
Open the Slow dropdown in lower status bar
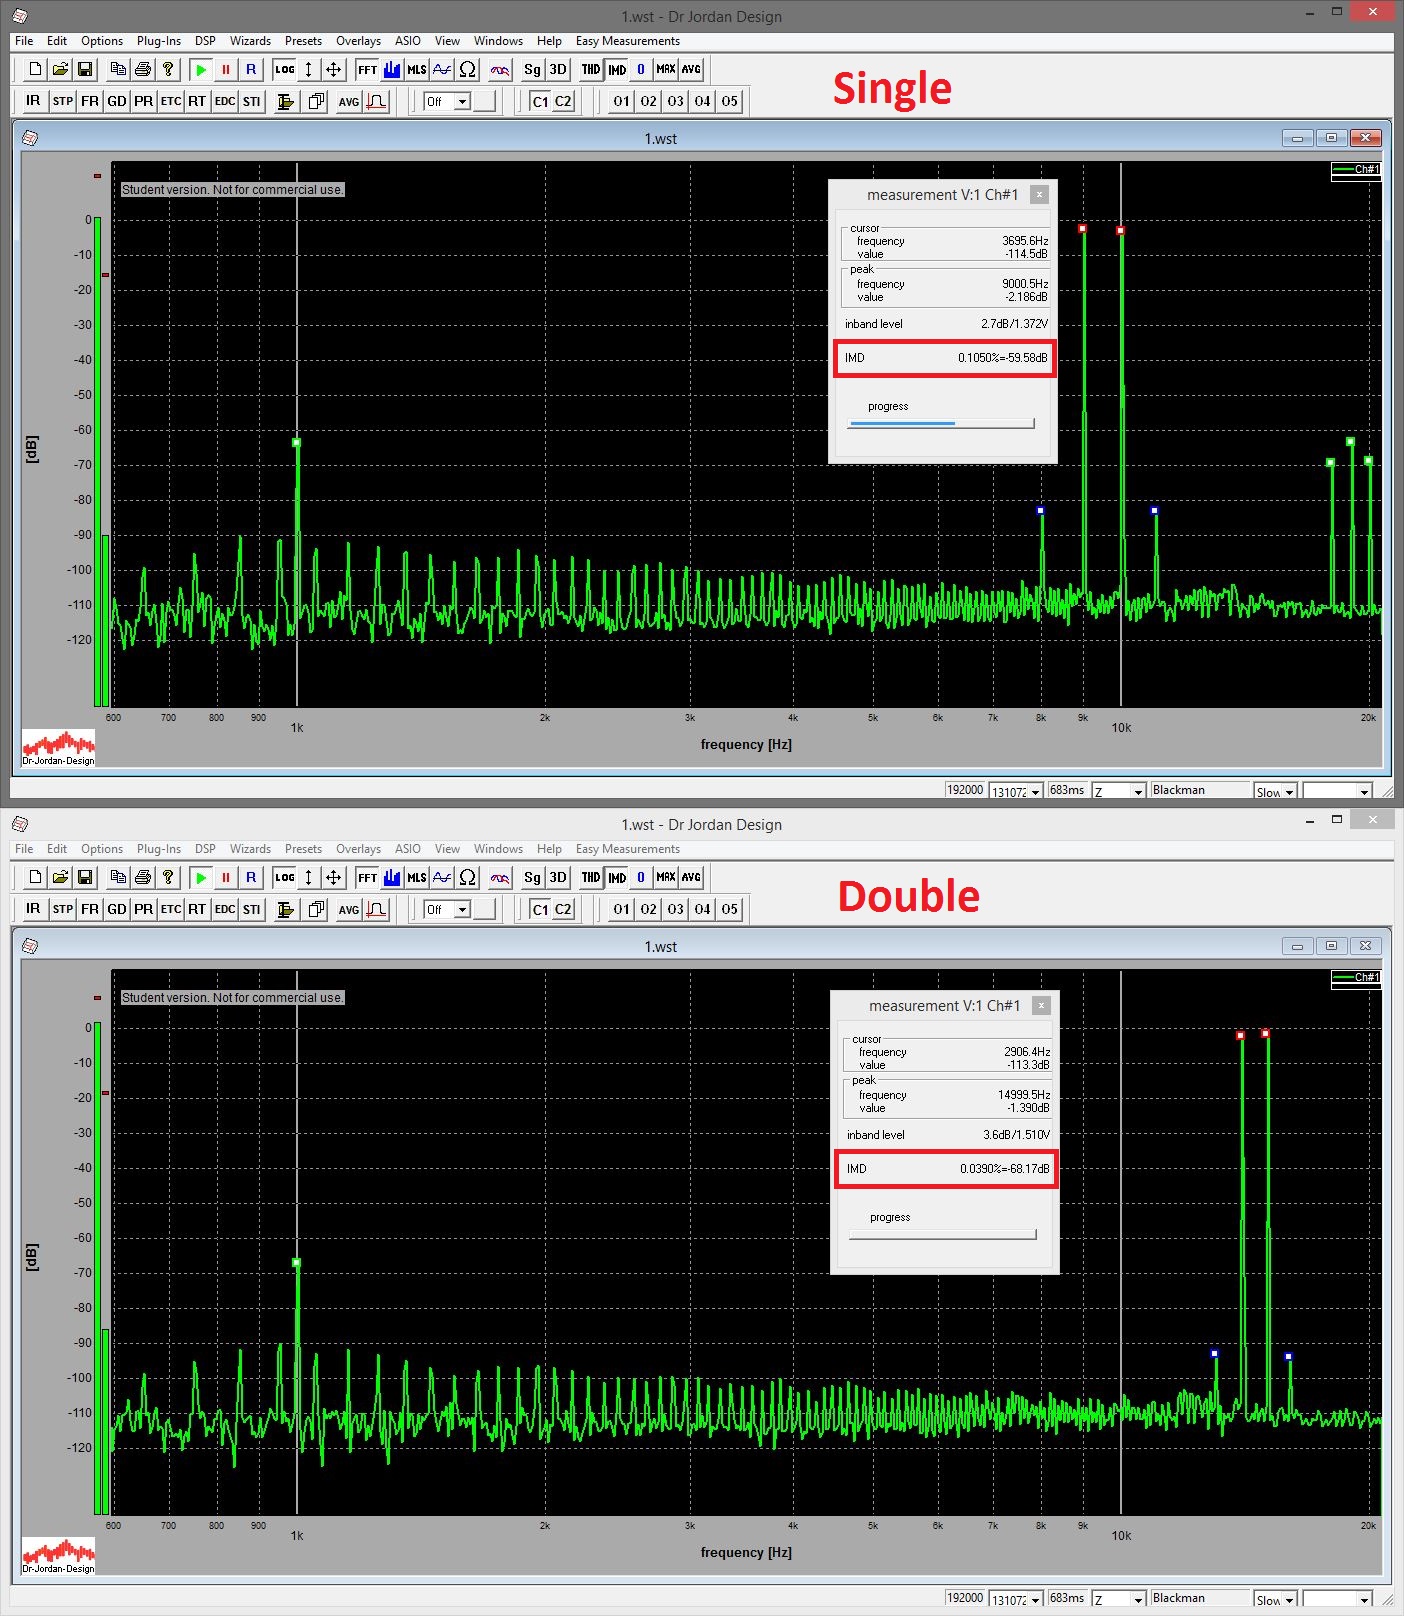coord(1275,1599)
